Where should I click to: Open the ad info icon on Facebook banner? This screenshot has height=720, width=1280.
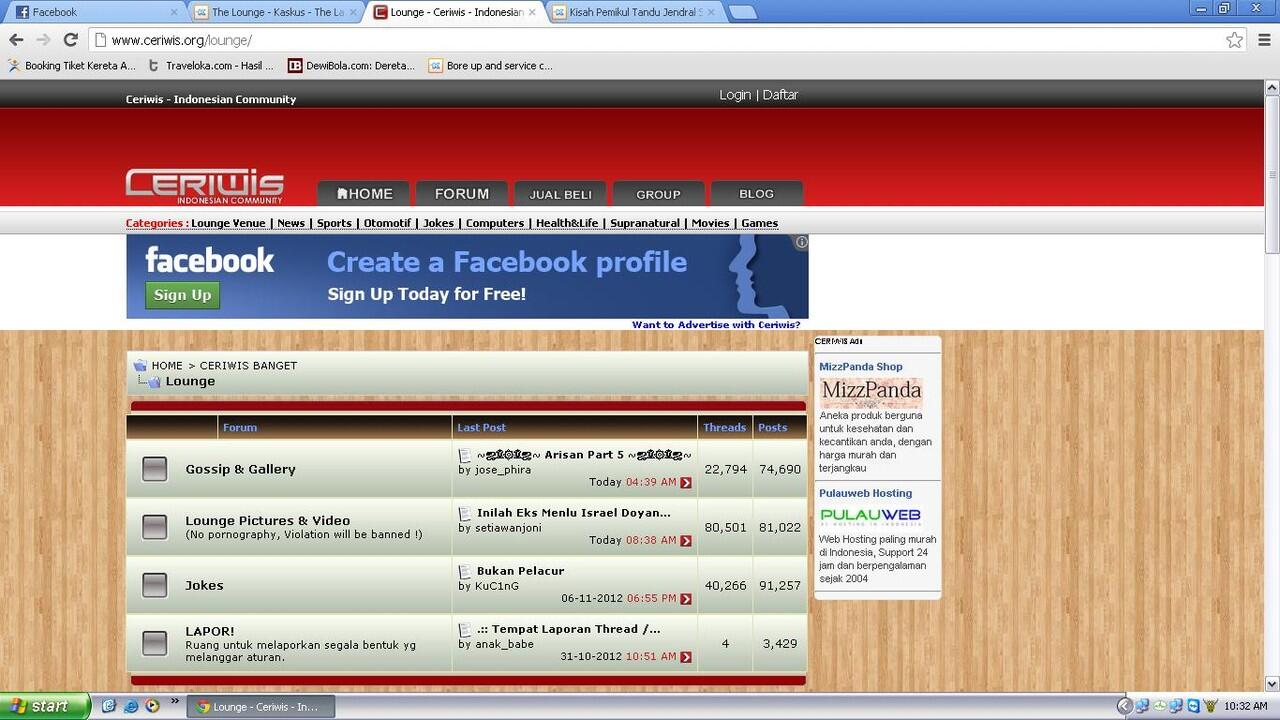[x=801, y=242]
